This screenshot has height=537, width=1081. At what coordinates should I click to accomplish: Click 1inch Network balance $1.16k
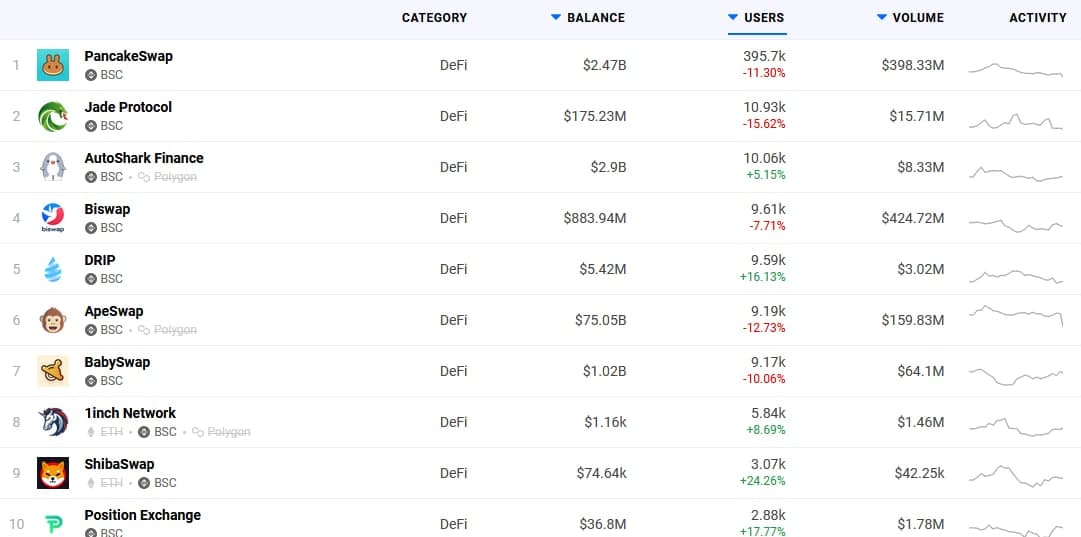coord(605,423)
